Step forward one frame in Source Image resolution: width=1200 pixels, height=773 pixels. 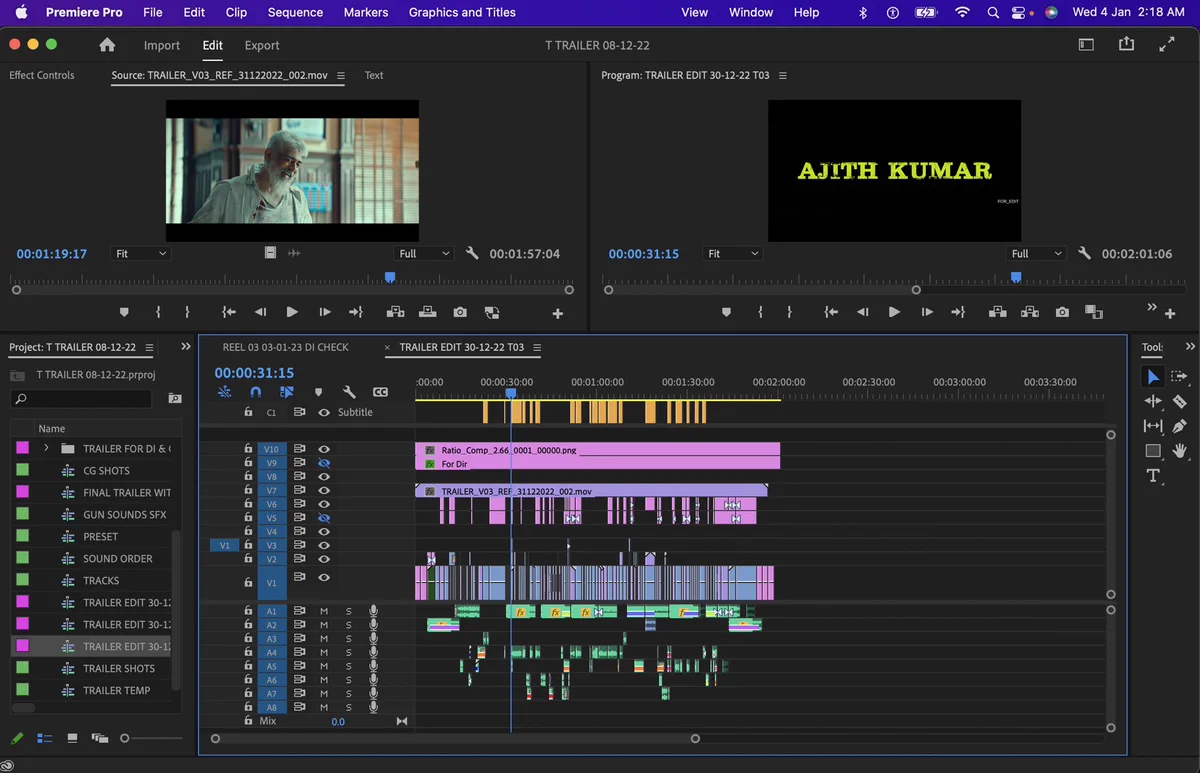tap(324, 312)
